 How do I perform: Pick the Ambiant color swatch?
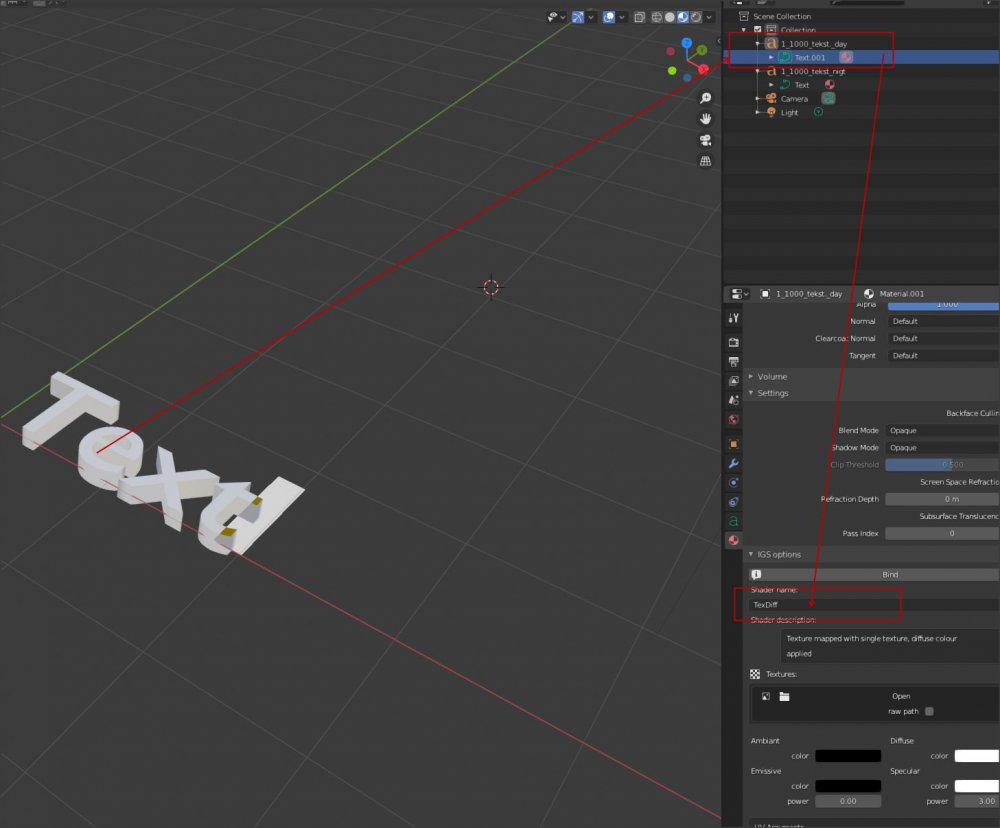[848, 756]
